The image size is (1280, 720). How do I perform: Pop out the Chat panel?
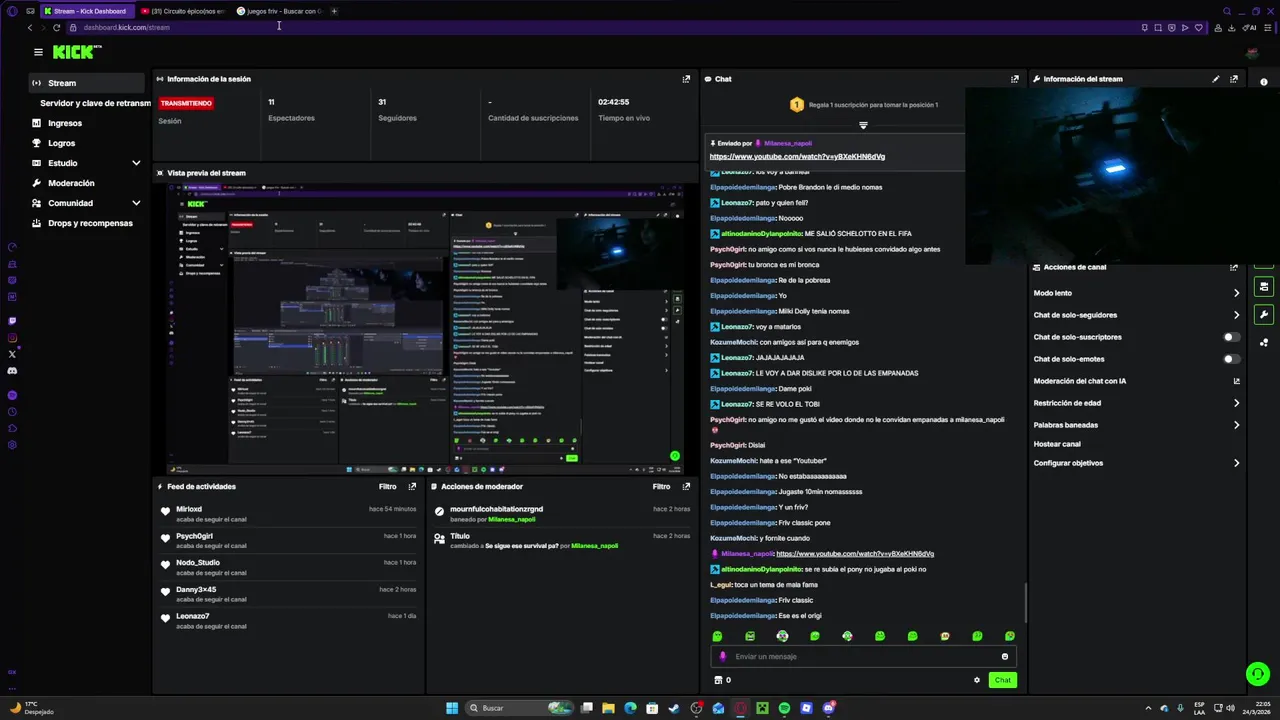(1015, 79)
